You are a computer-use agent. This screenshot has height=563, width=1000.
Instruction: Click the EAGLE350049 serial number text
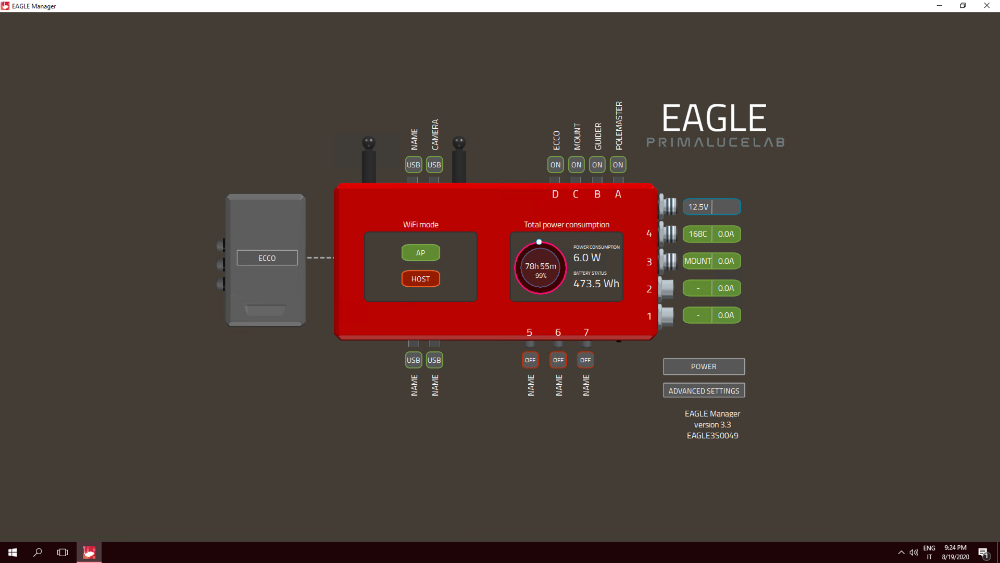tap(712, 436)
